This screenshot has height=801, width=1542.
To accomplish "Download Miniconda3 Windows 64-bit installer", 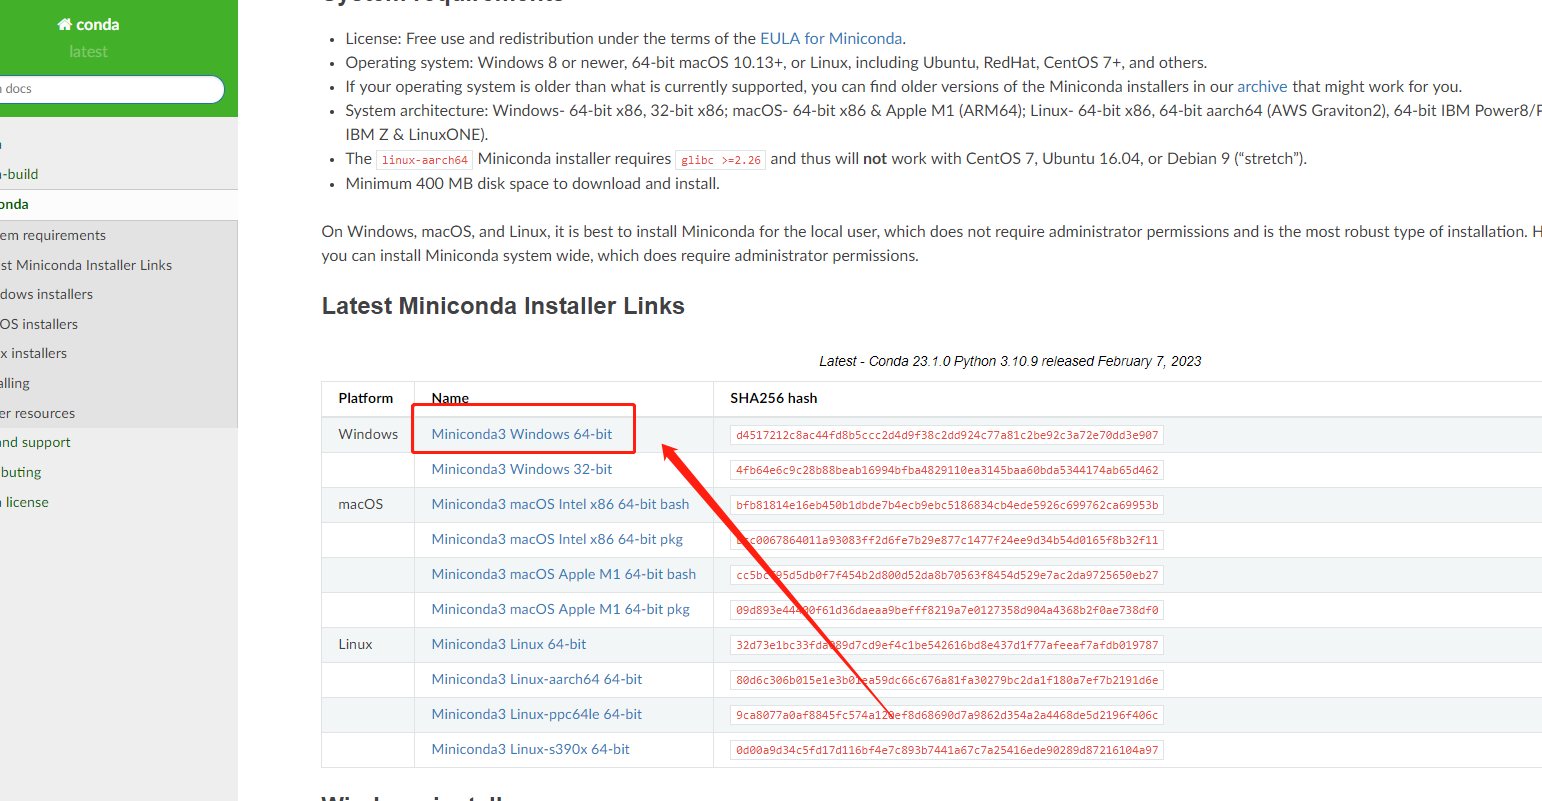I will (522, 434).
